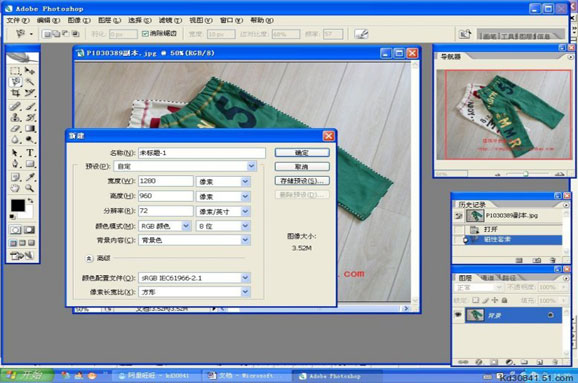The height and width of the screenshot is (383, 578).
Task: Select the Dodge tool
Action: pyautogui.click(x=30, y=140)
